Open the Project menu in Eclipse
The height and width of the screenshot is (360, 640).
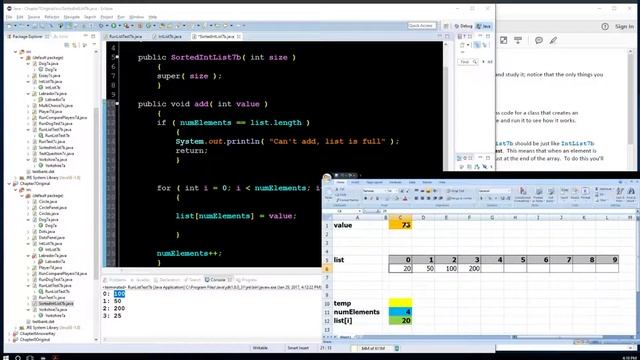point(107,17)
